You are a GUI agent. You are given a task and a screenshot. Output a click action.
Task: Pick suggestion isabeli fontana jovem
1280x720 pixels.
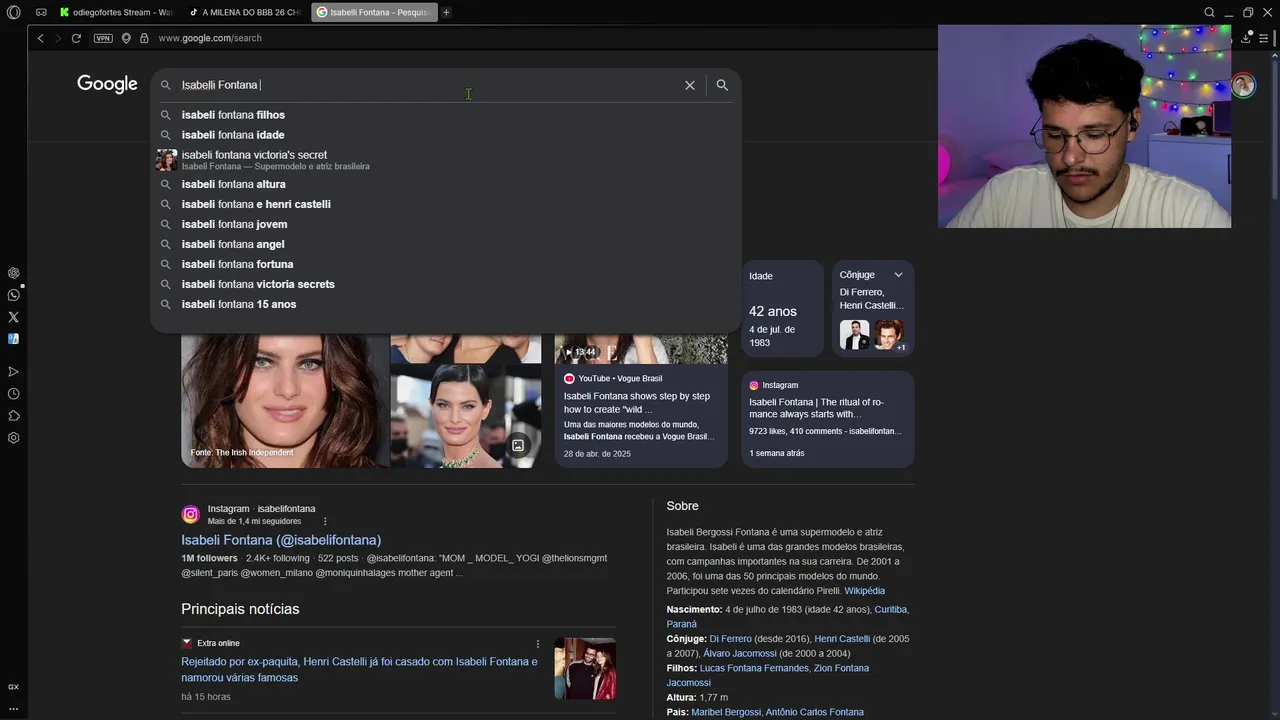point(445,224)
